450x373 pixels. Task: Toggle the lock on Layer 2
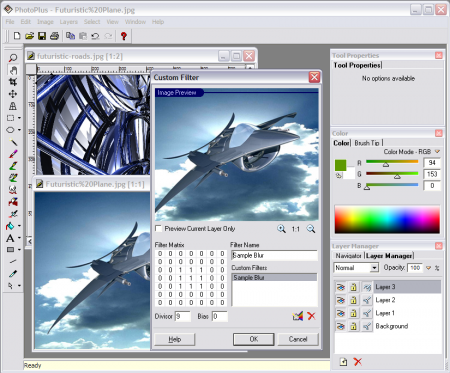[x=354, y=300]
